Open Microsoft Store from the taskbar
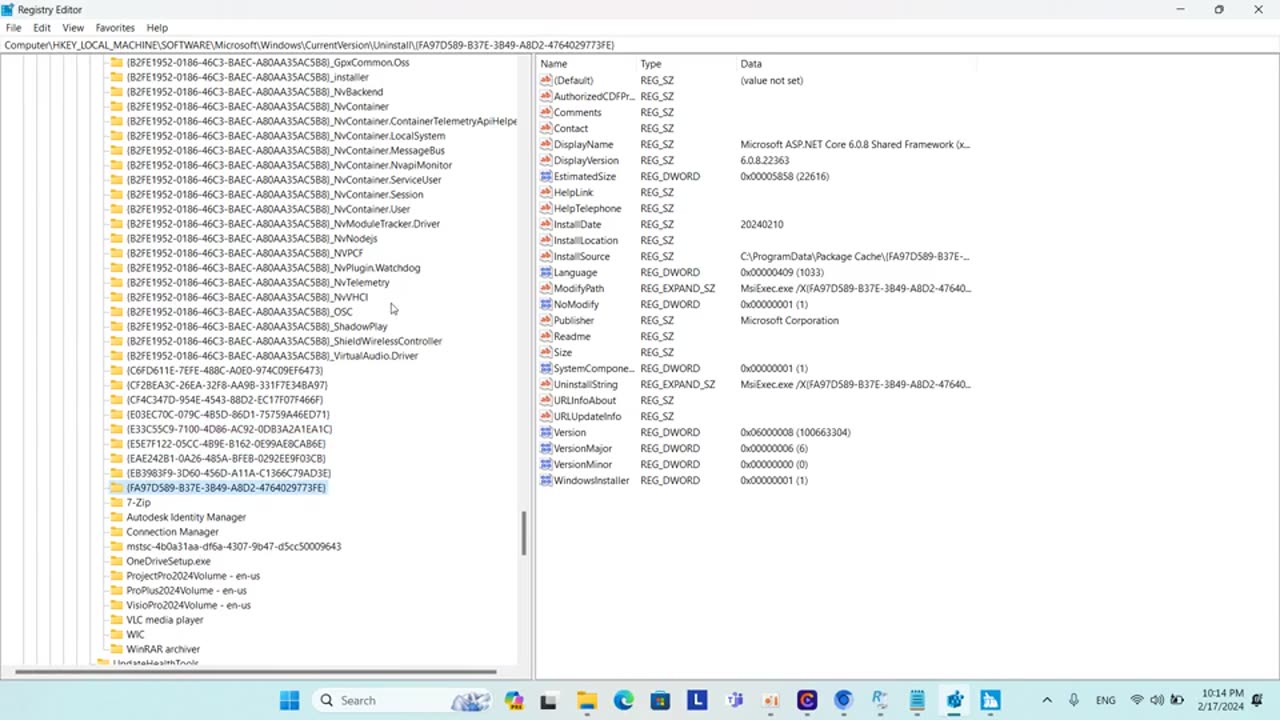The height and width of the screenshot is (720, 1280). tap(660, 700)
